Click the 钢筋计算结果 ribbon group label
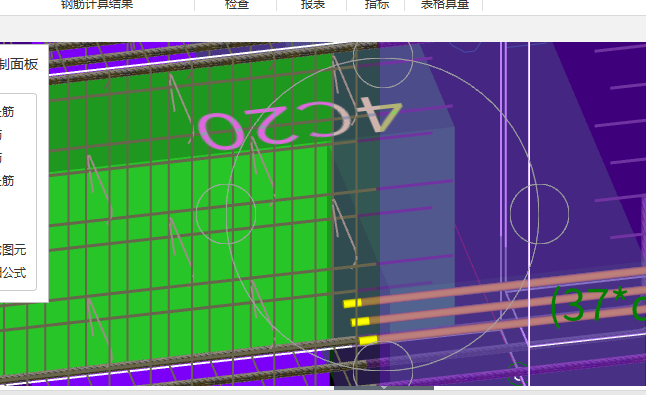Viewport: 646px width, 395px height. tap(97, 5)
